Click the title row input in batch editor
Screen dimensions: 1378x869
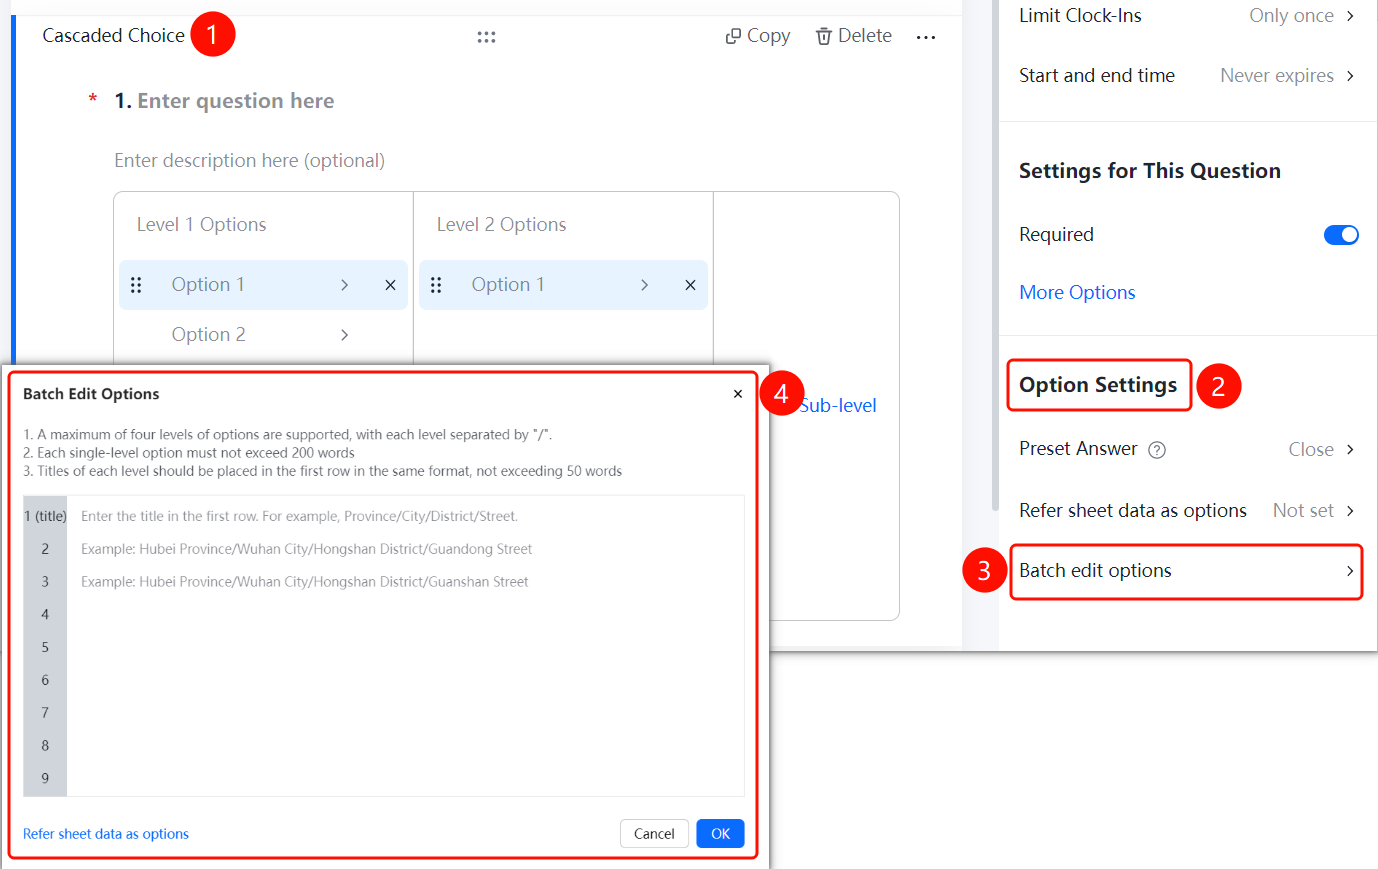pyautogui.click(x=405, y=516)
